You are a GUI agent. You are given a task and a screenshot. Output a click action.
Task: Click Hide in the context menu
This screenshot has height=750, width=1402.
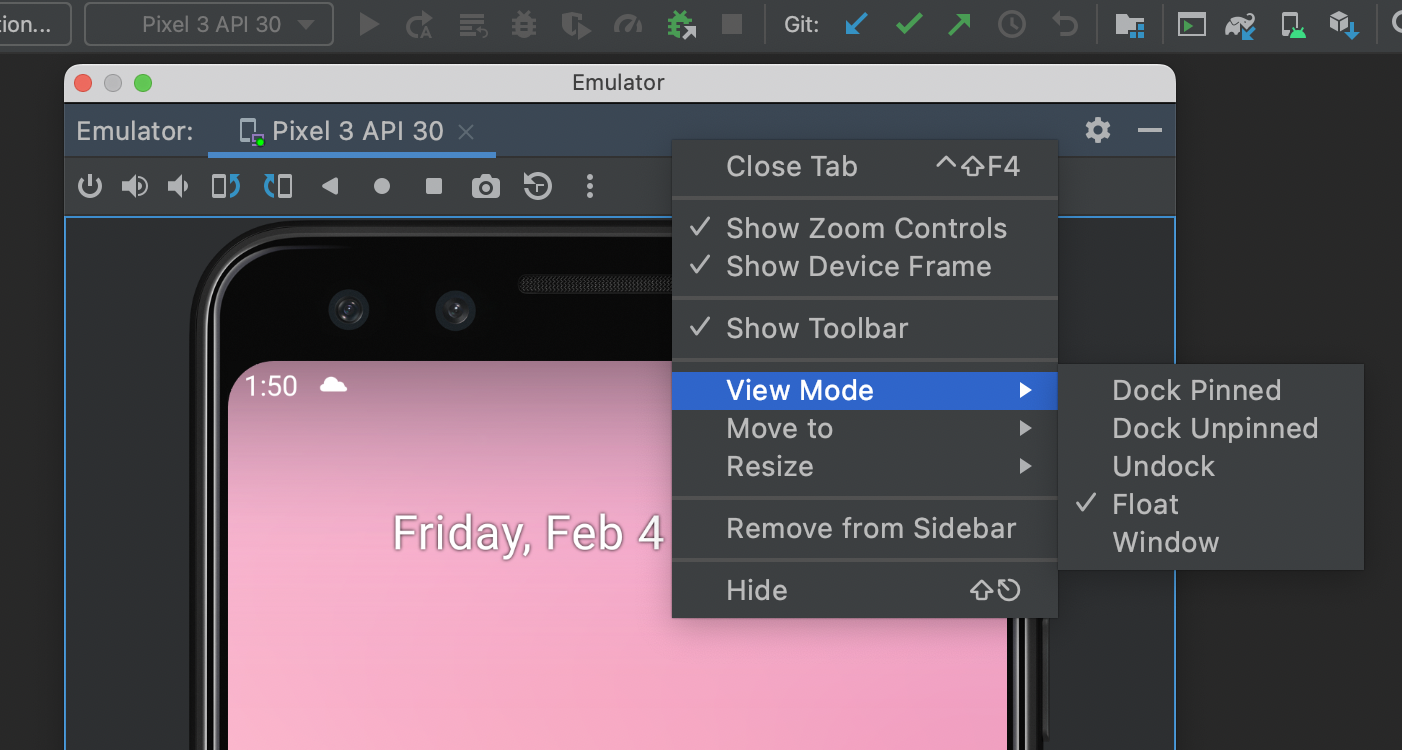865,590
